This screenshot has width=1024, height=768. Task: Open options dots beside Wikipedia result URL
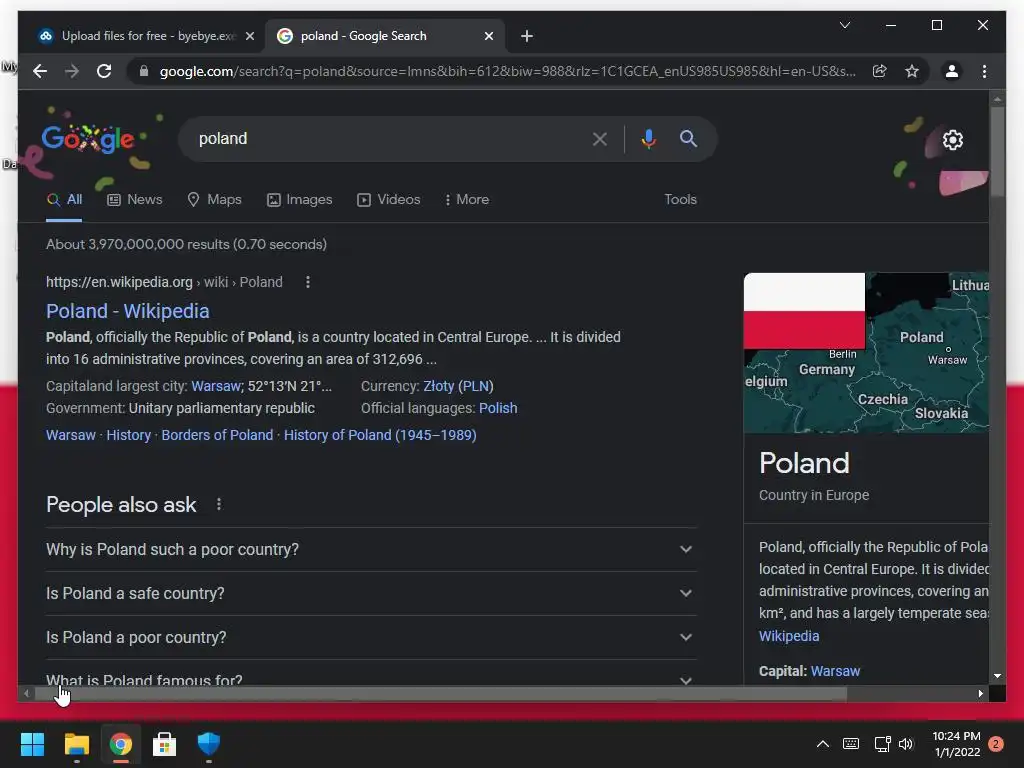click(x=308, y=282)
